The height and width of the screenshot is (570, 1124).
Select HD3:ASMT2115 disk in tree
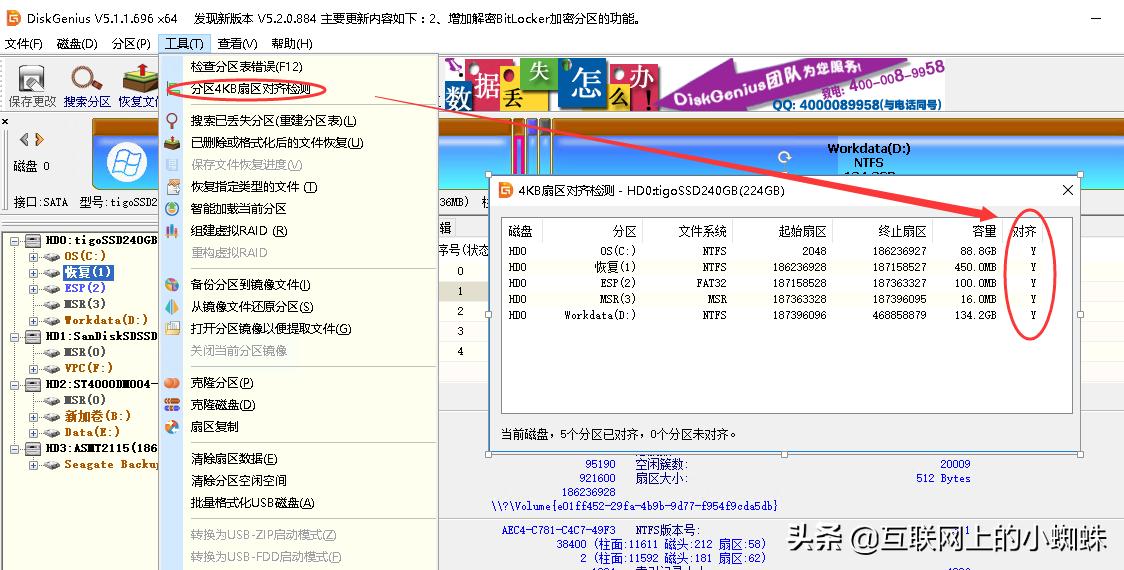tap(101, 448)
